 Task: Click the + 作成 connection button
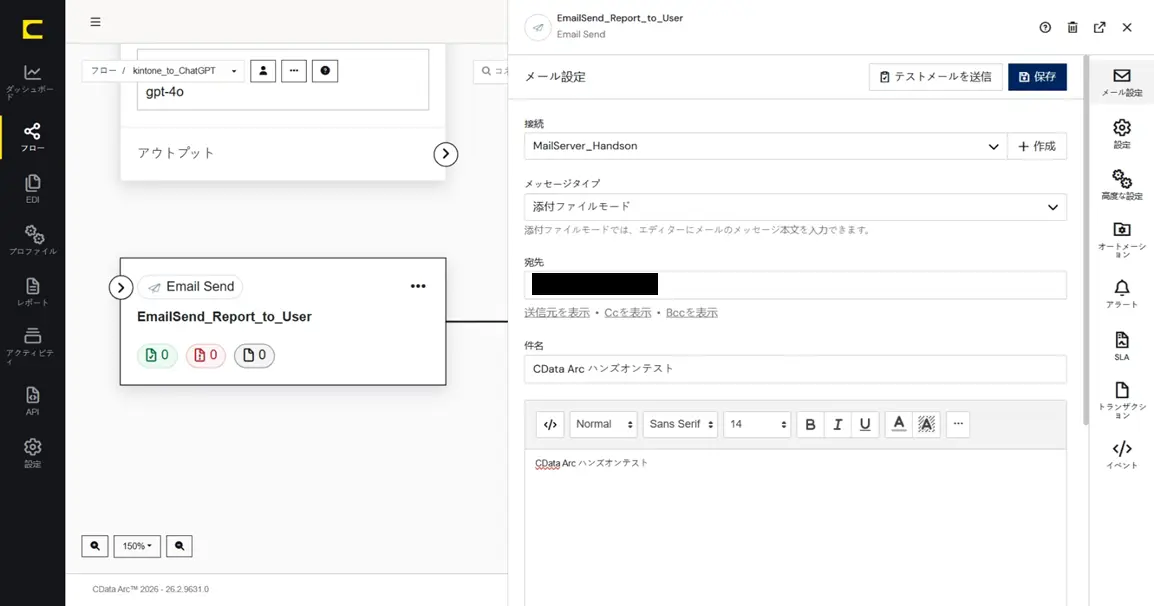(x=1036, y=146)
